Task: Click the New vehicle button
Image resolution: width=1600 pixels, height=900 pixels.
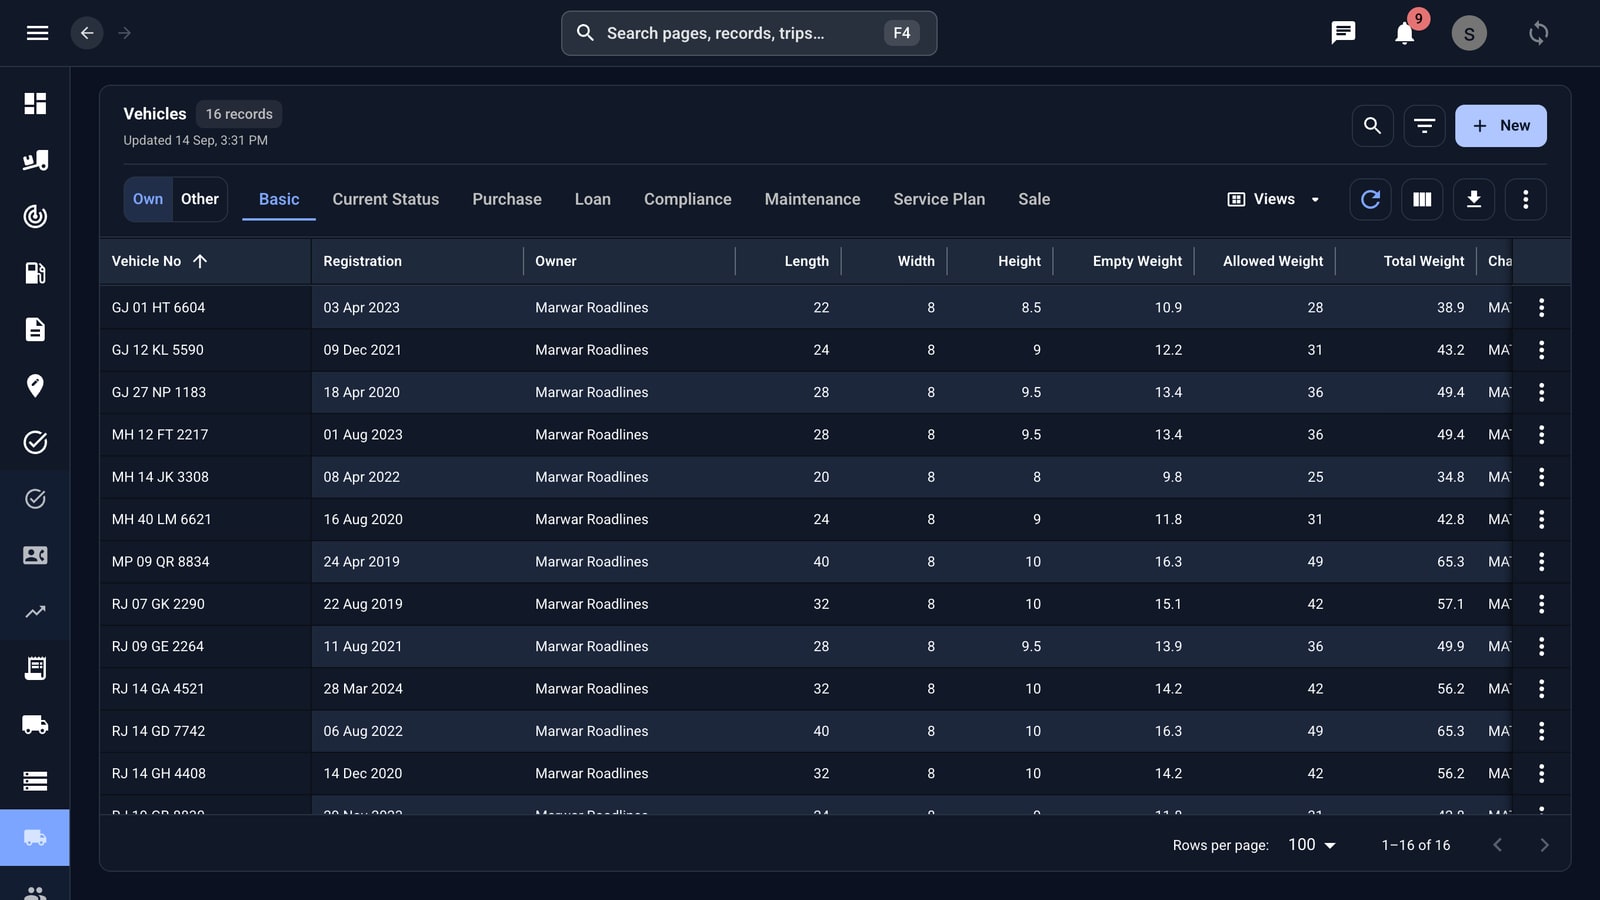Action: (x=1500, y=126)
